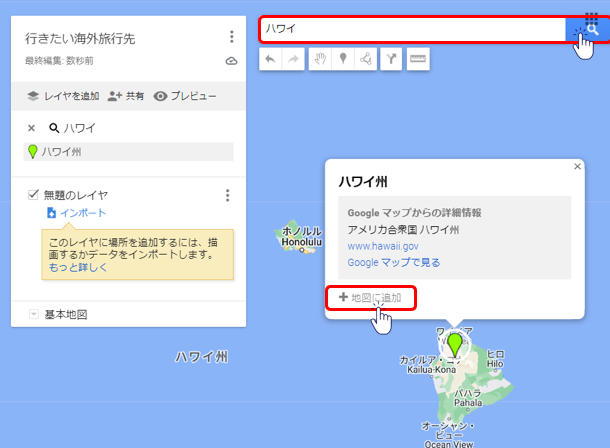Open 無題のレイヤ layer options menu
The image size is (610, 448).
click(228, 195)
